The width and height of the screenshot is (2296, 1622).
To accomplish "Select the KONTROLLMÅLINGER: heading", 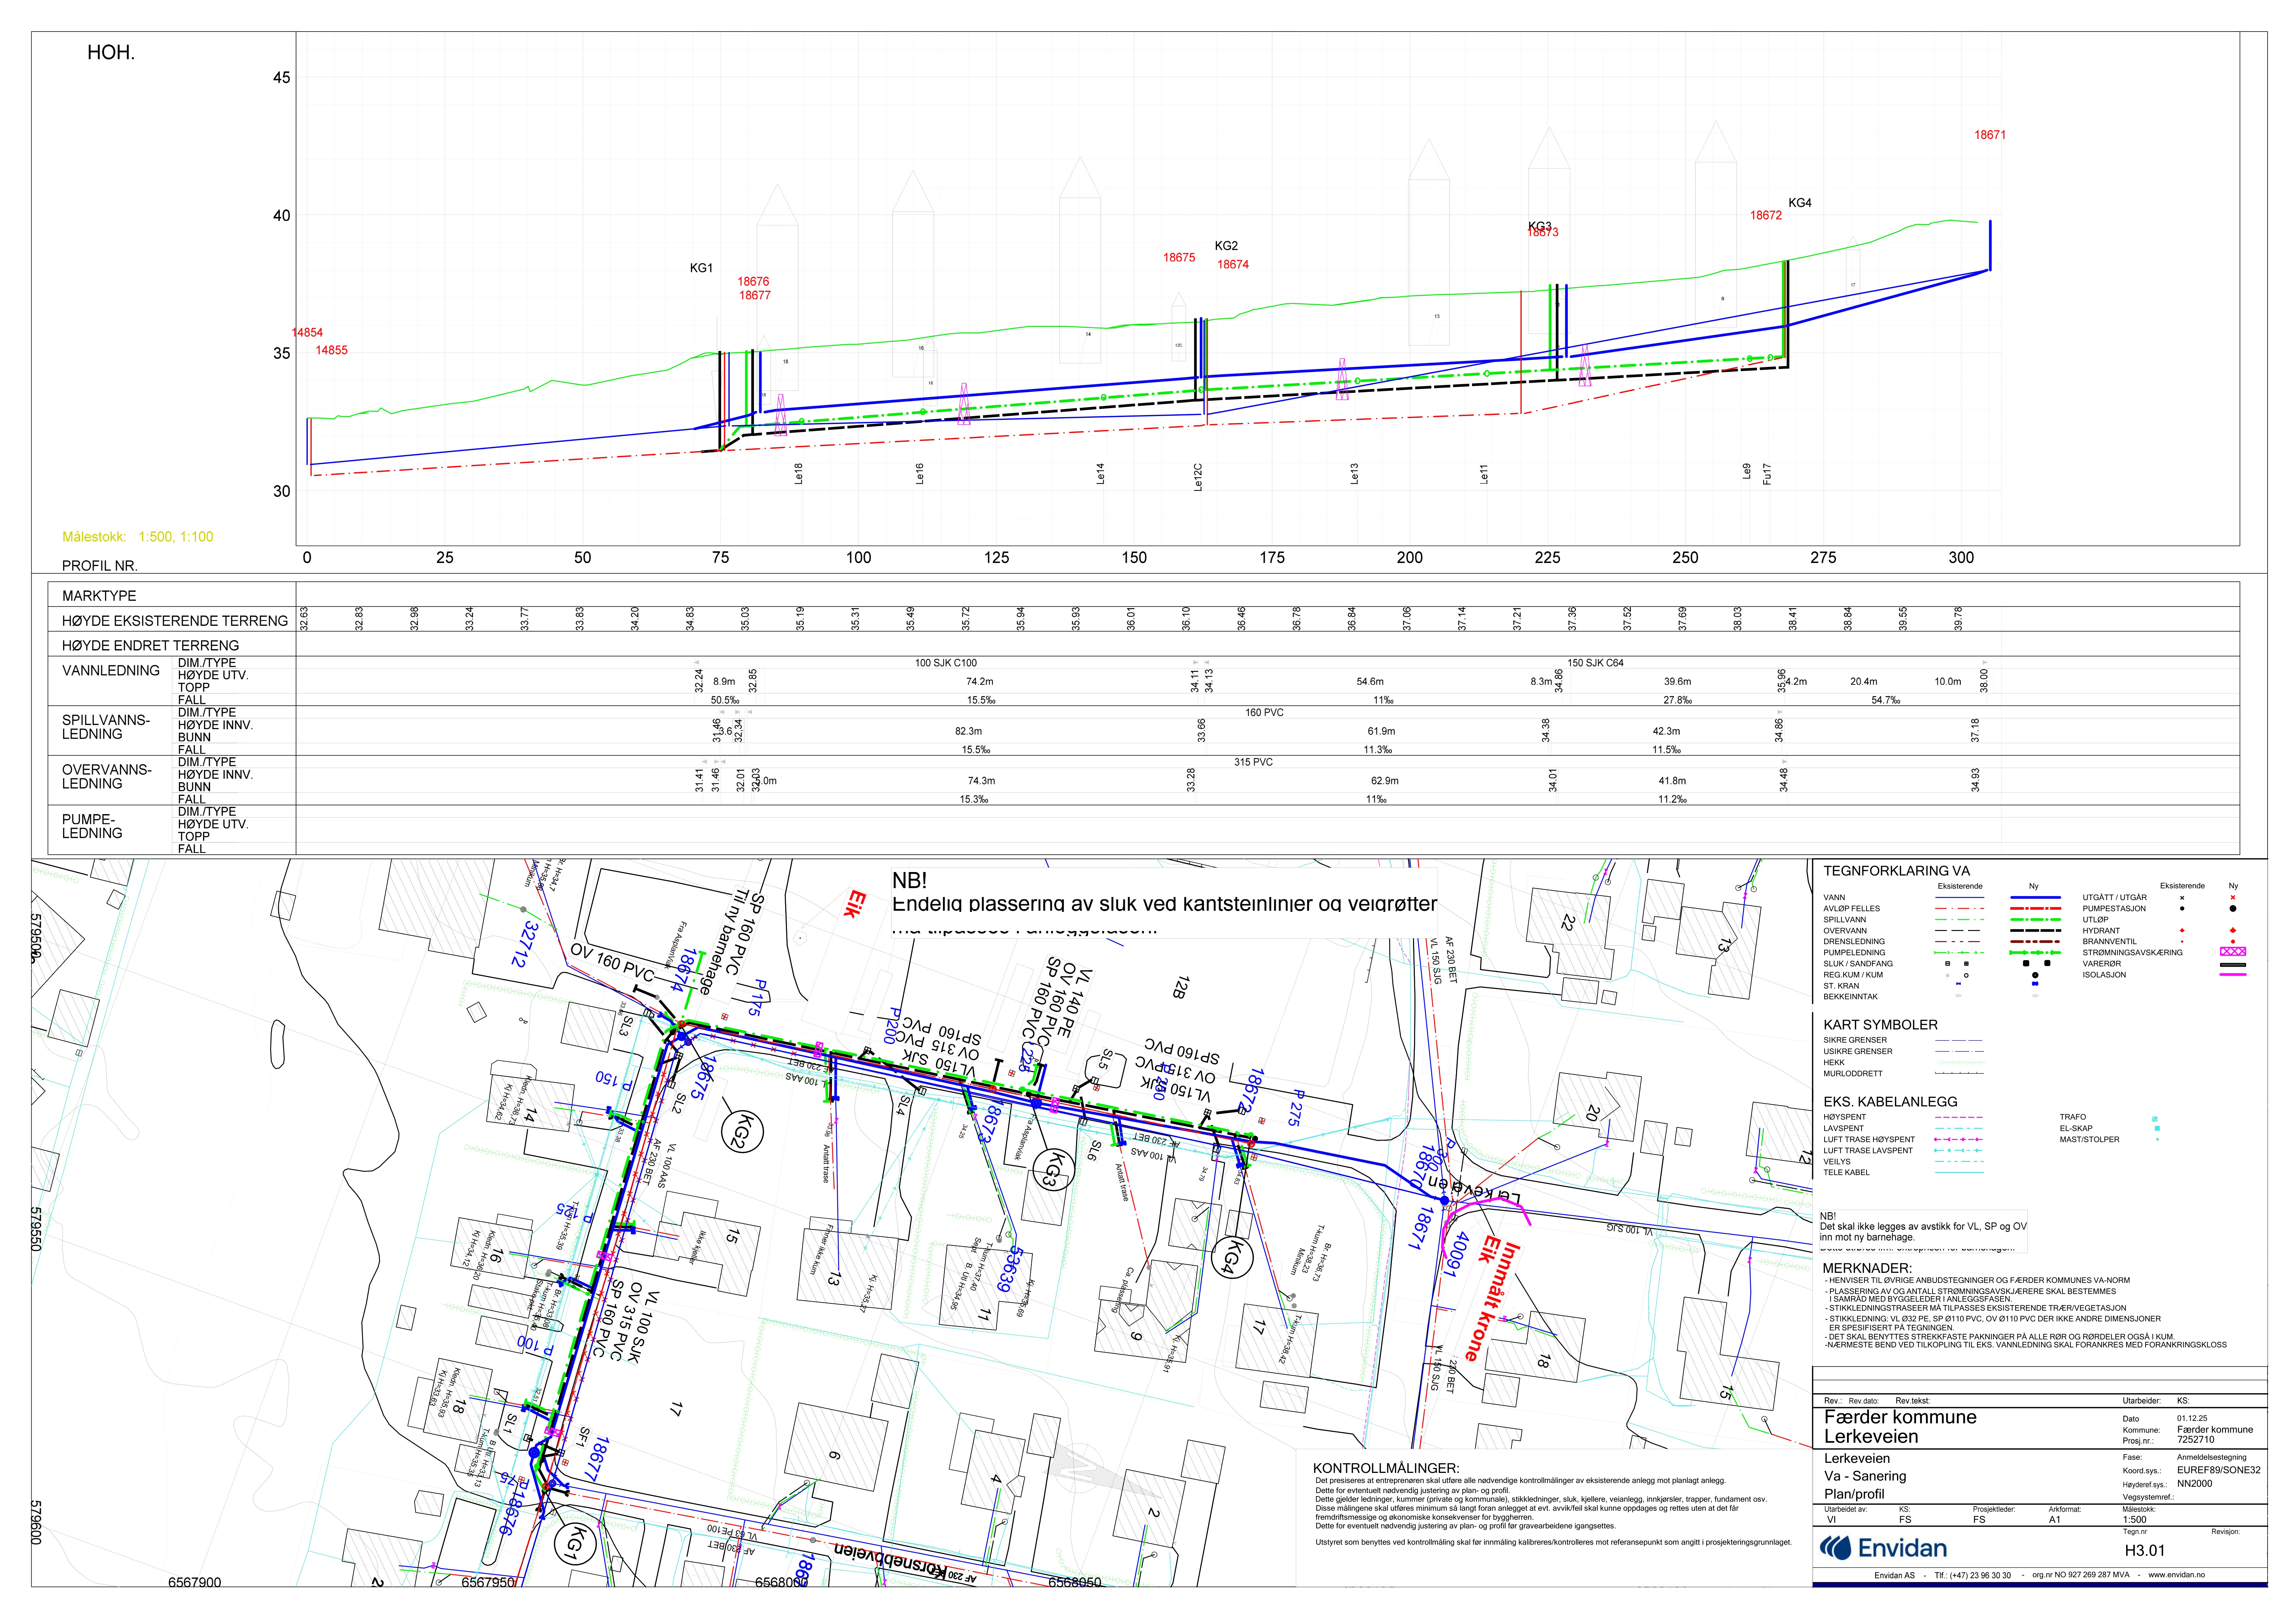I will 1386,1468.
